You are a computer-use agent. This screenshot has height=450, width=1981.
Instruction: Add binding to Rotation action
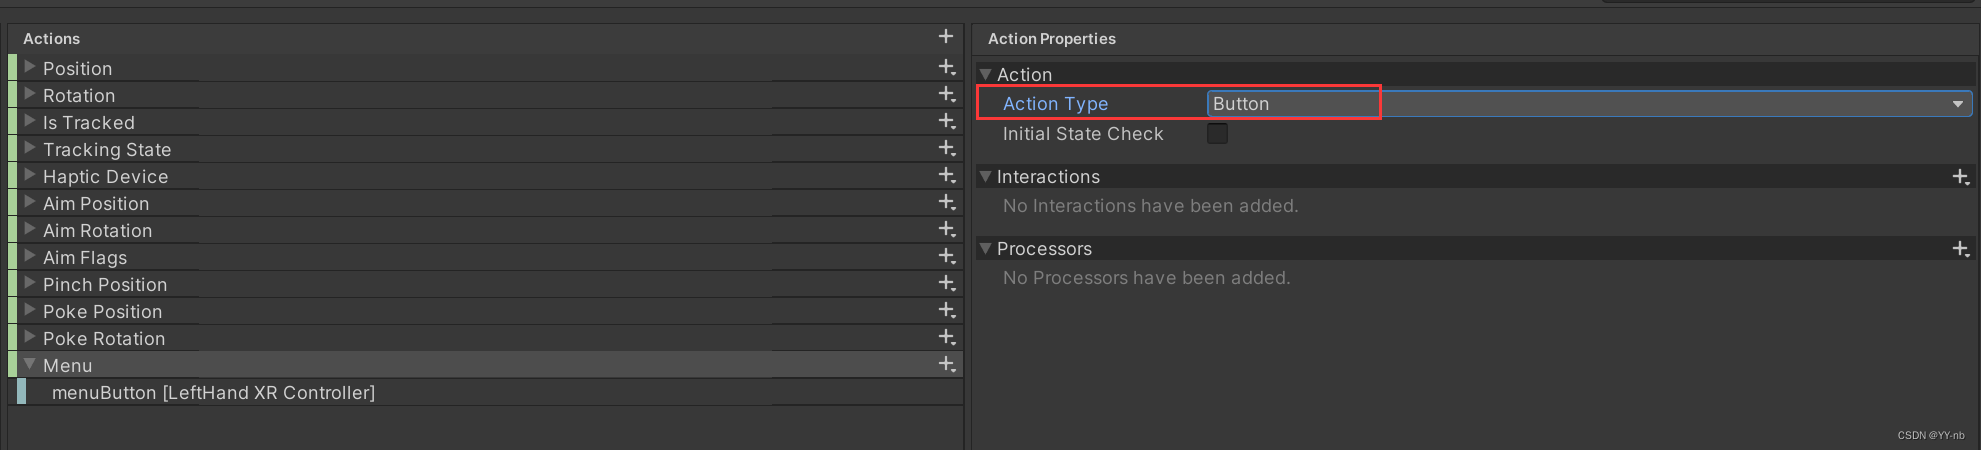tap(946, 94)
